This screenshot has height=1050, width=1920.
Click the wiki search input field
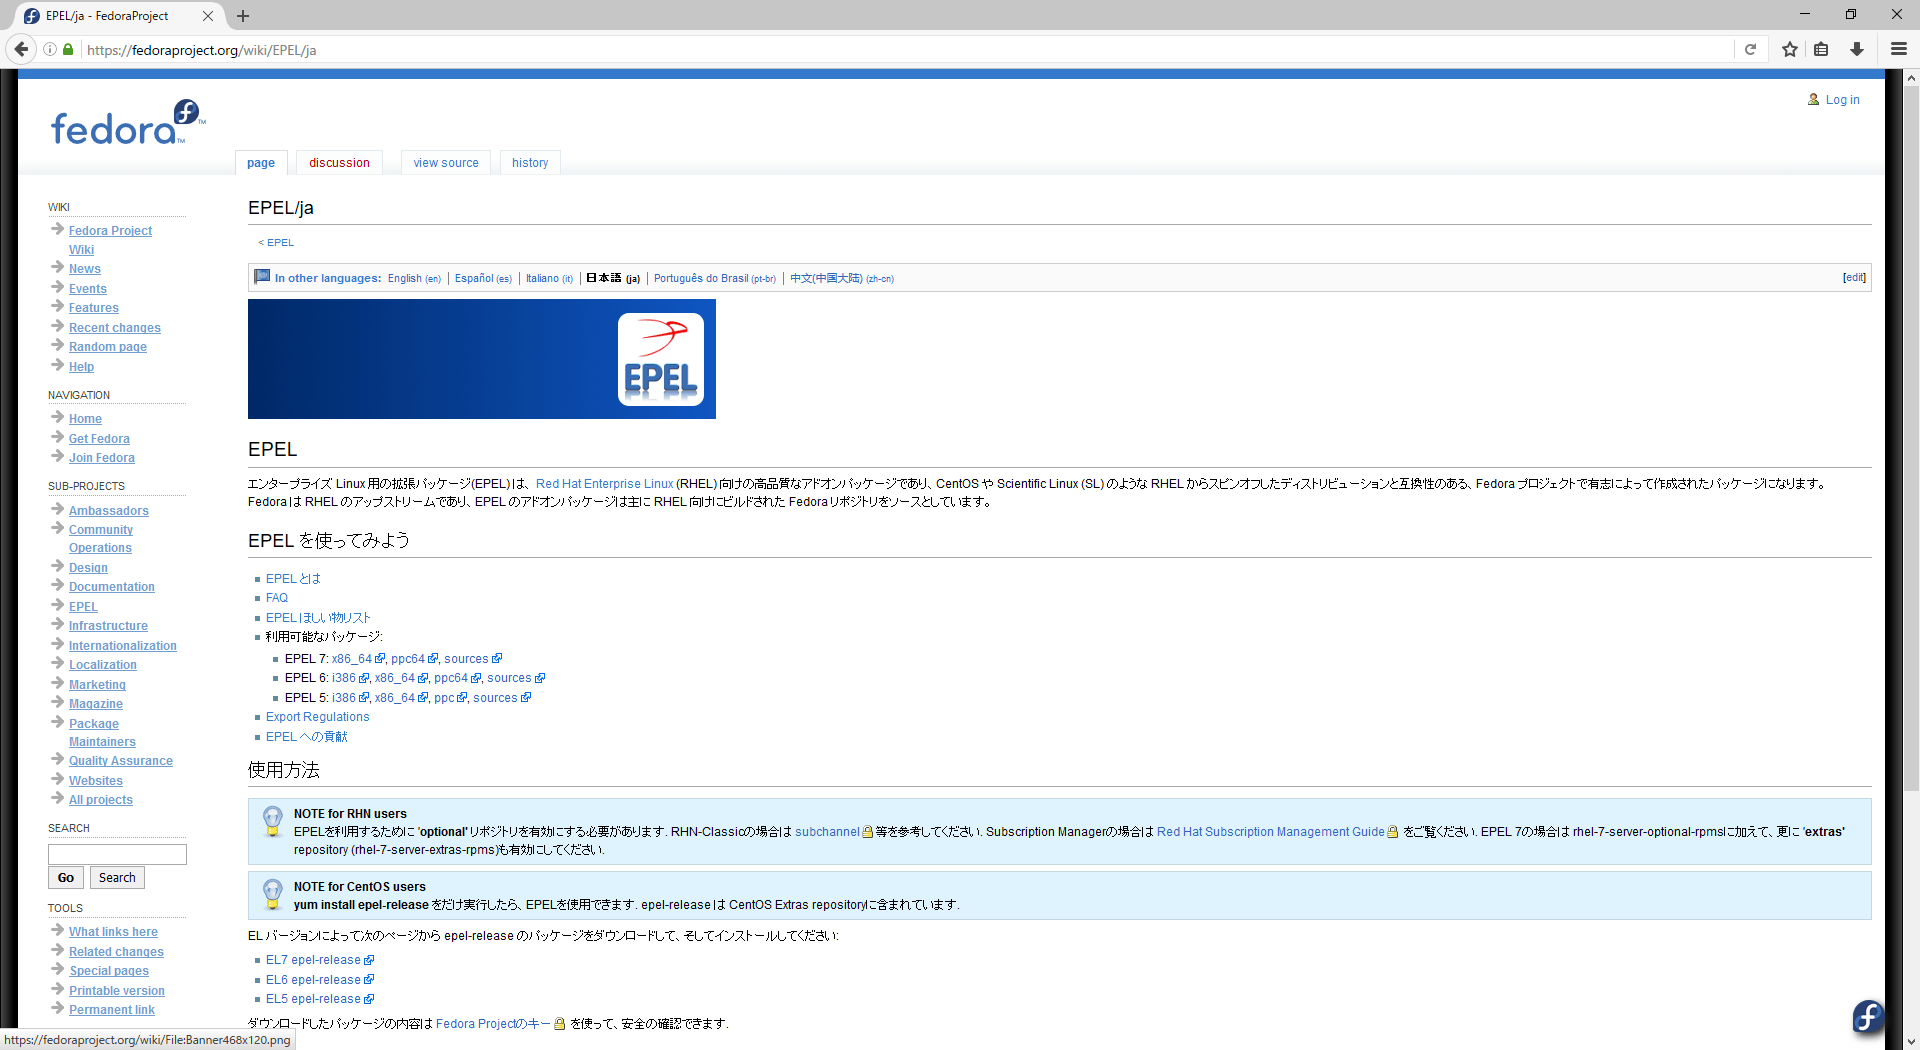pyautogui.click(x=117, y=854)
